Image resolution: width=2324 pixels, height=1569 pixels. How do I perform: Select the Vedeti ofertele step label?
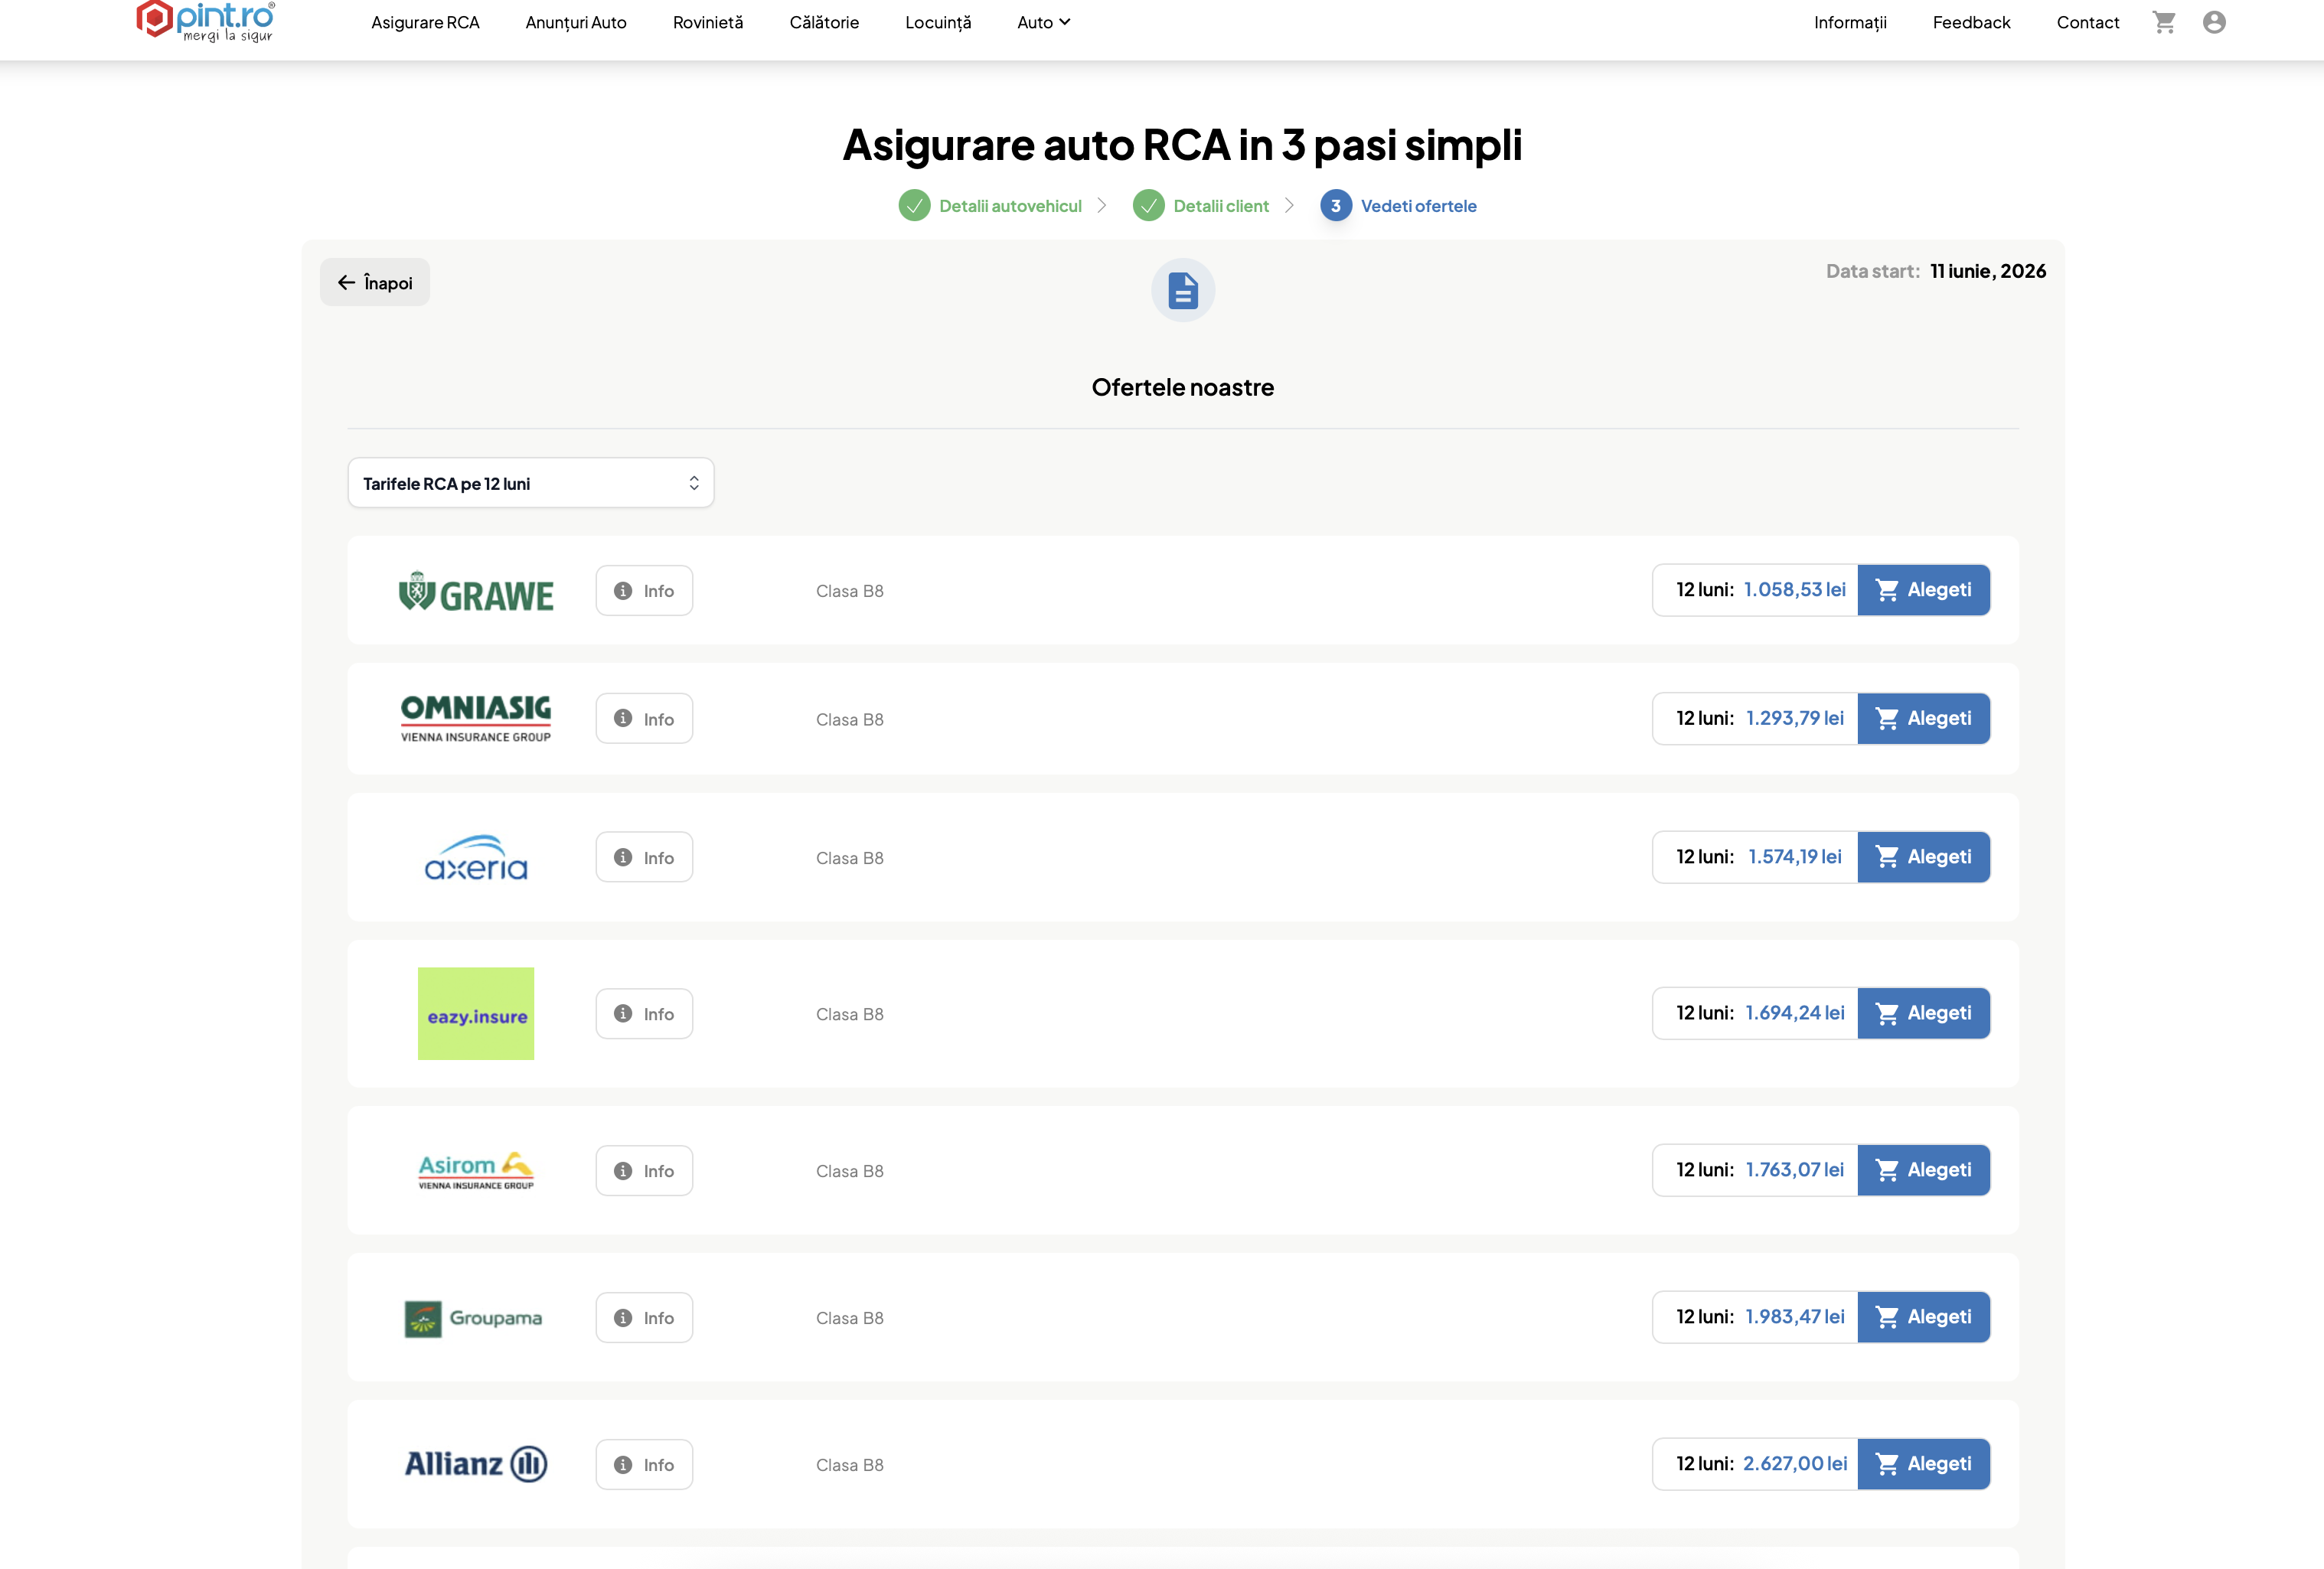1418,206
